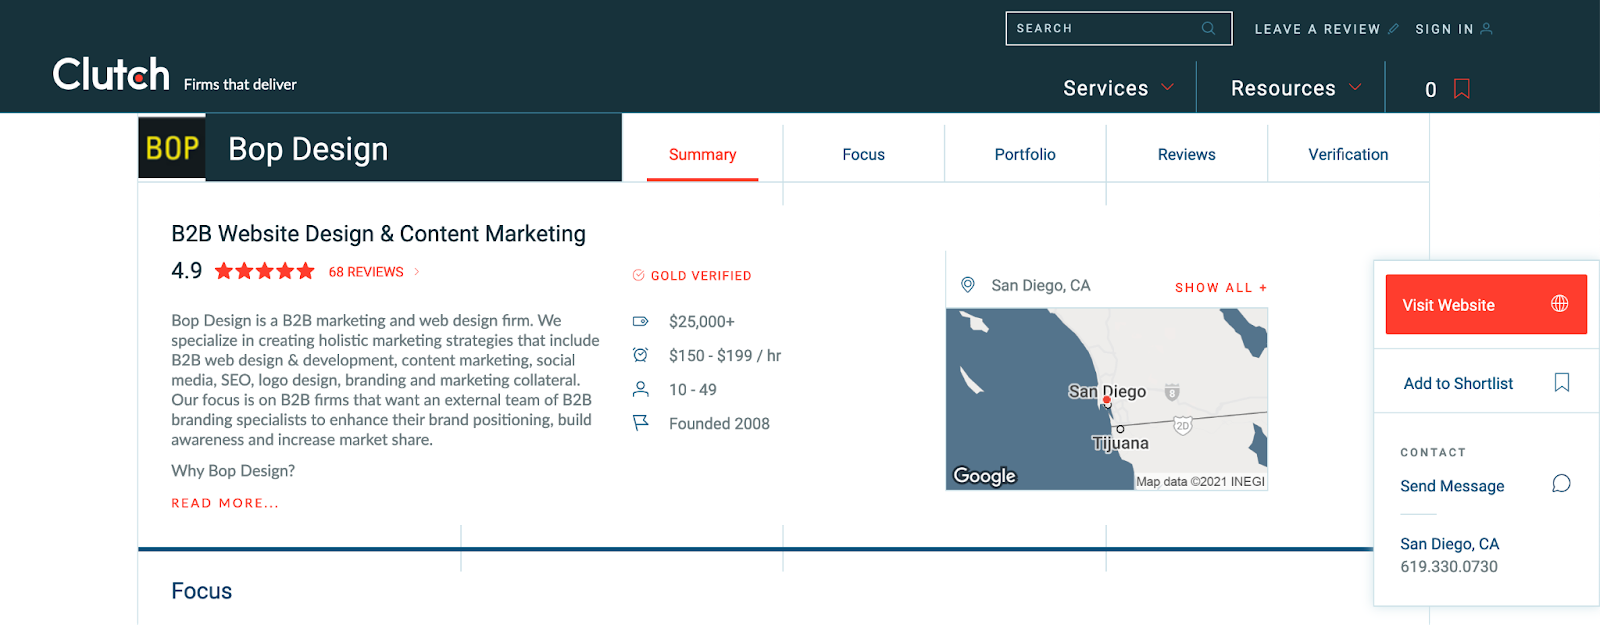This screenshot has width=1600, height=625.
Task: Click the phone number 619.330.0730
Action: (x=1449, y=567)
